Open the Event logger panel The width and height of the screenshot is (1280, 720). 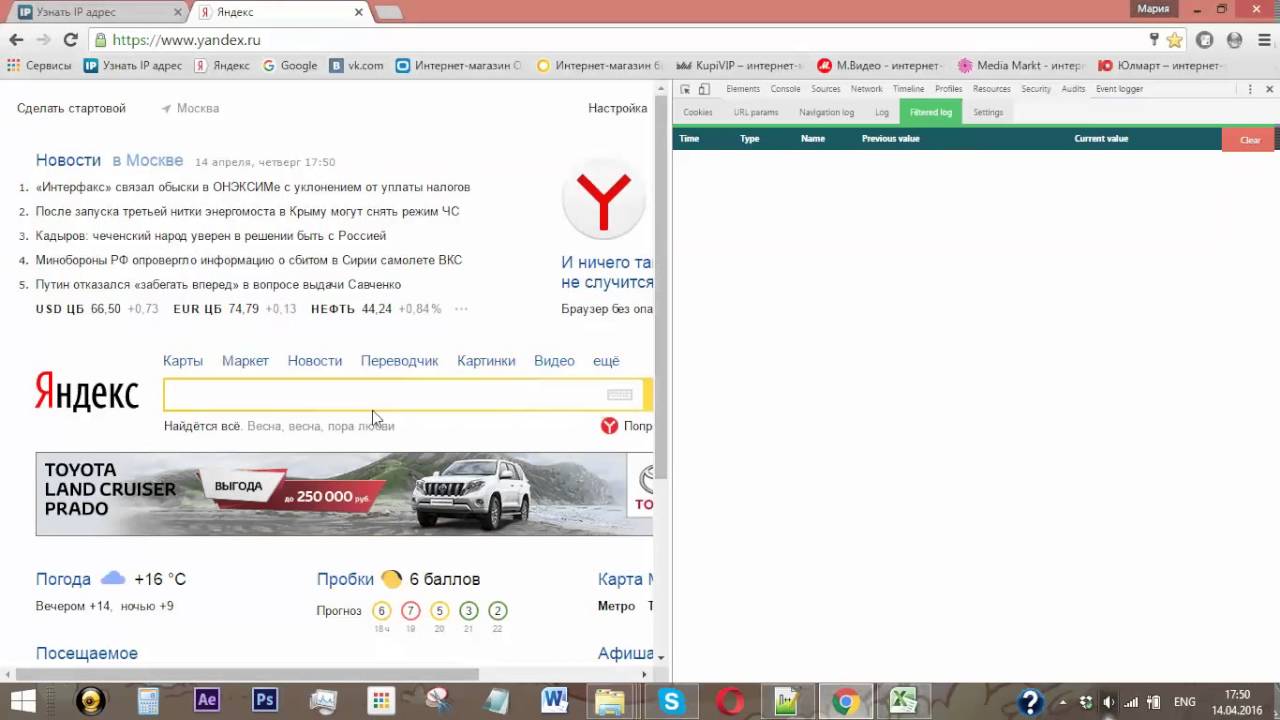(1119, 89)
